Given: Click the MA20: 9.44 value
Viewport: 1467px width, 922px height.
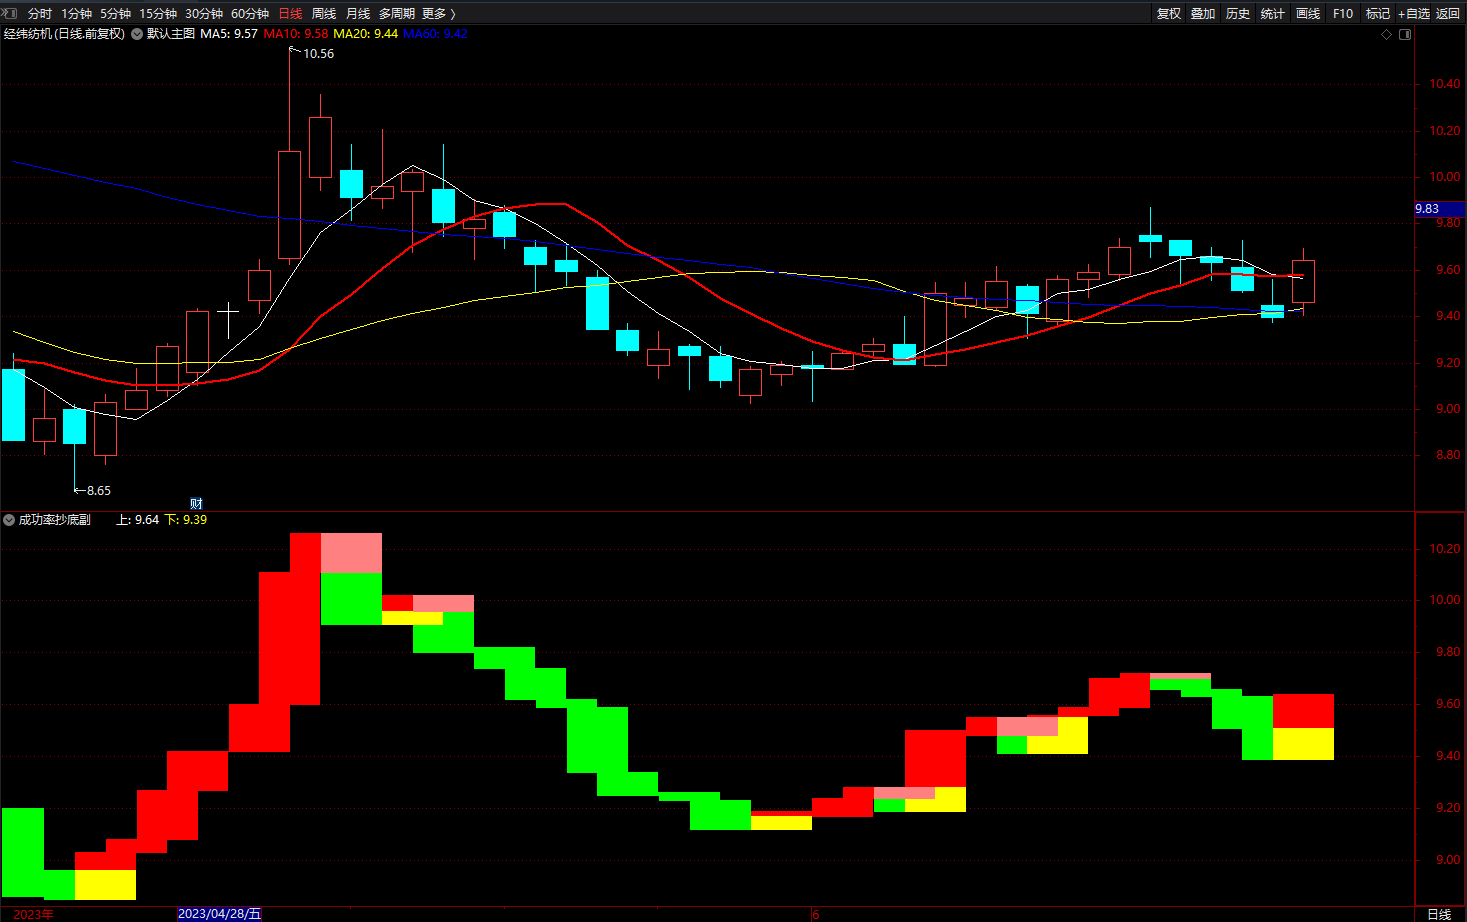Looking at the screenshot, I should (365, 34).
